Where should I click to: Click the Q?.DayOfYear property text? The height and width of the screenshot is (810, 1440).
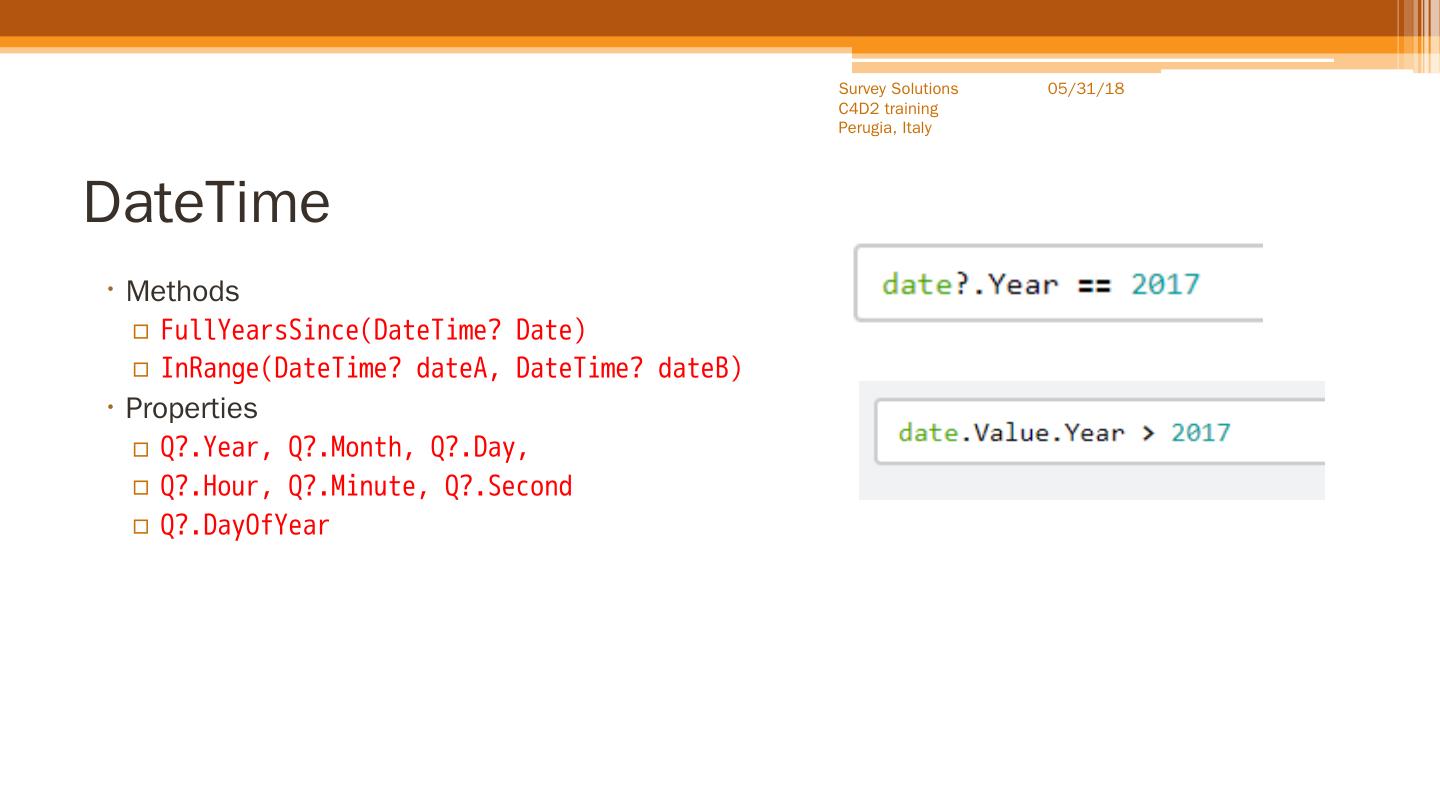click(x=245, y=525)
